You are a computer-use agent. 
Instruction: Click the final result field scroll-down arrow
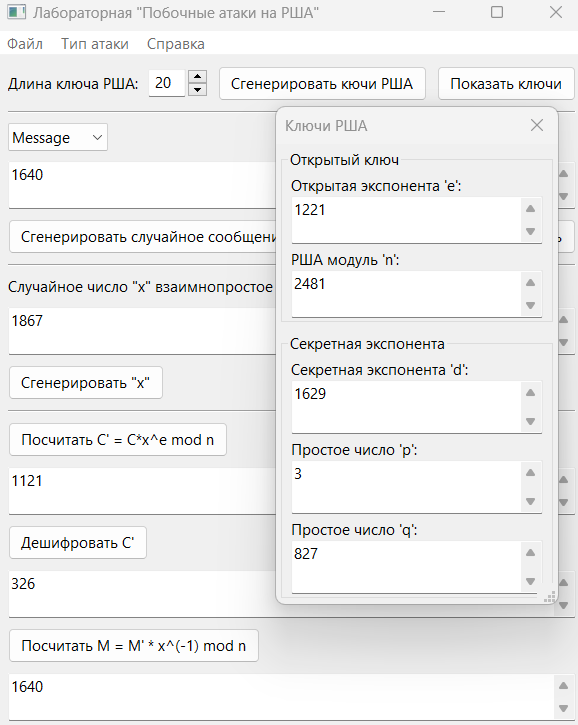point(563,708)
